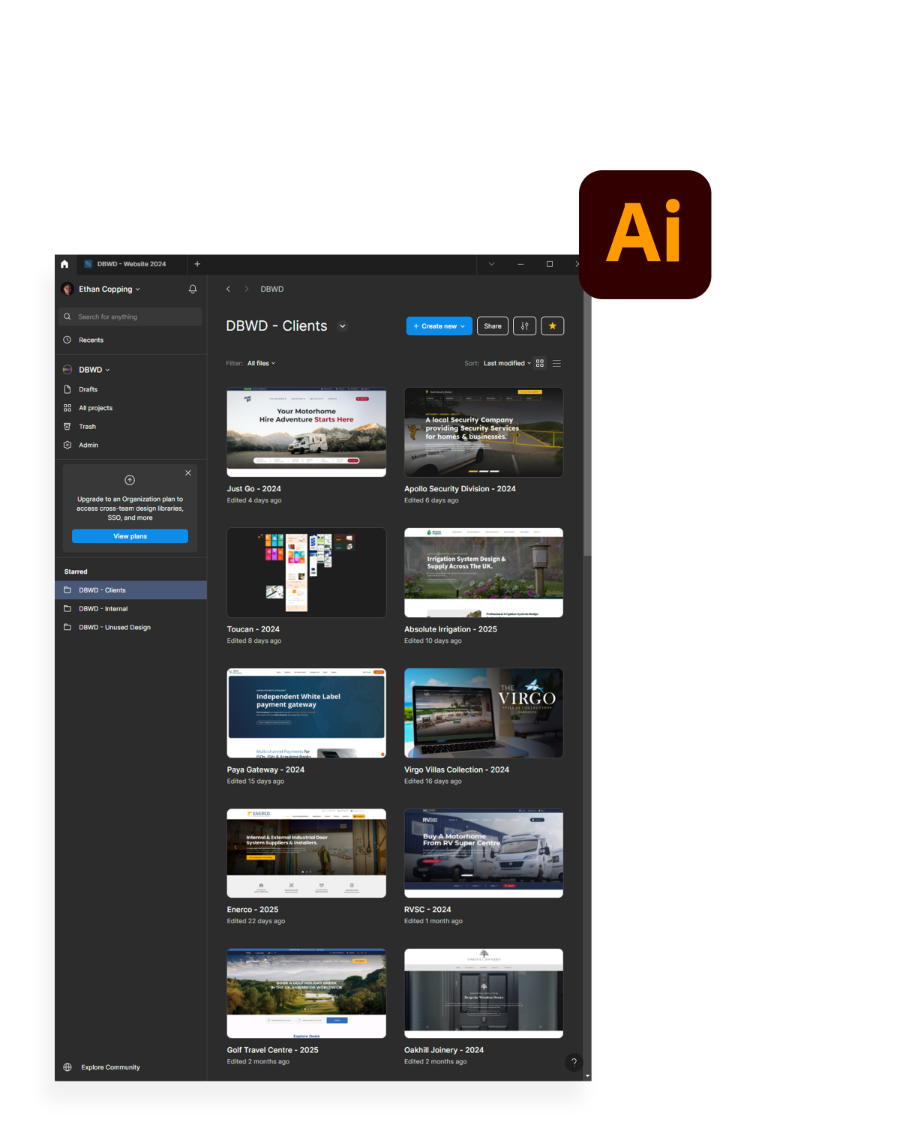This screenshot has width=900, height=1140.
Task: Select starred DBWD - Unused Design project
Action: click(x=131, y=627)
